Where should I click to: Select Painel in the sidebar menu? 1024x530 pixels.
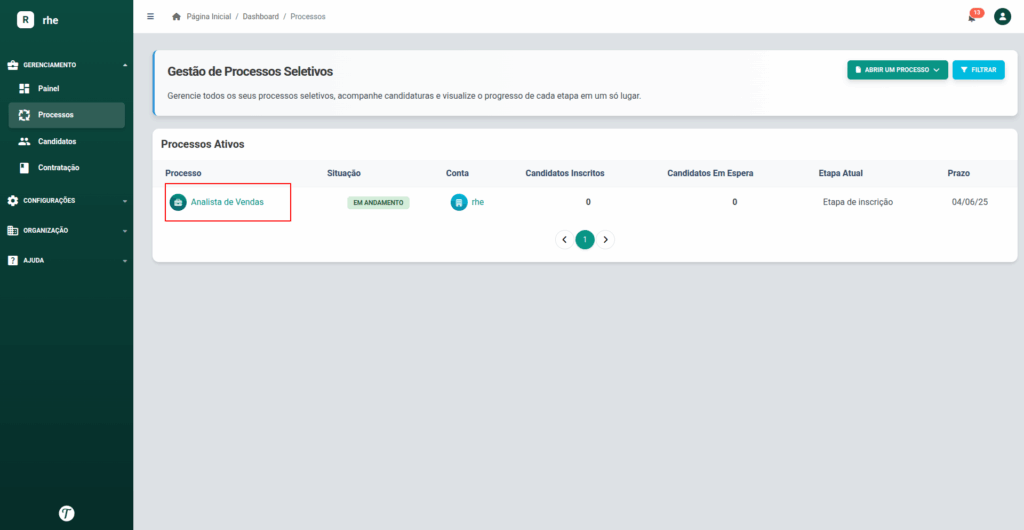[67, 88]
